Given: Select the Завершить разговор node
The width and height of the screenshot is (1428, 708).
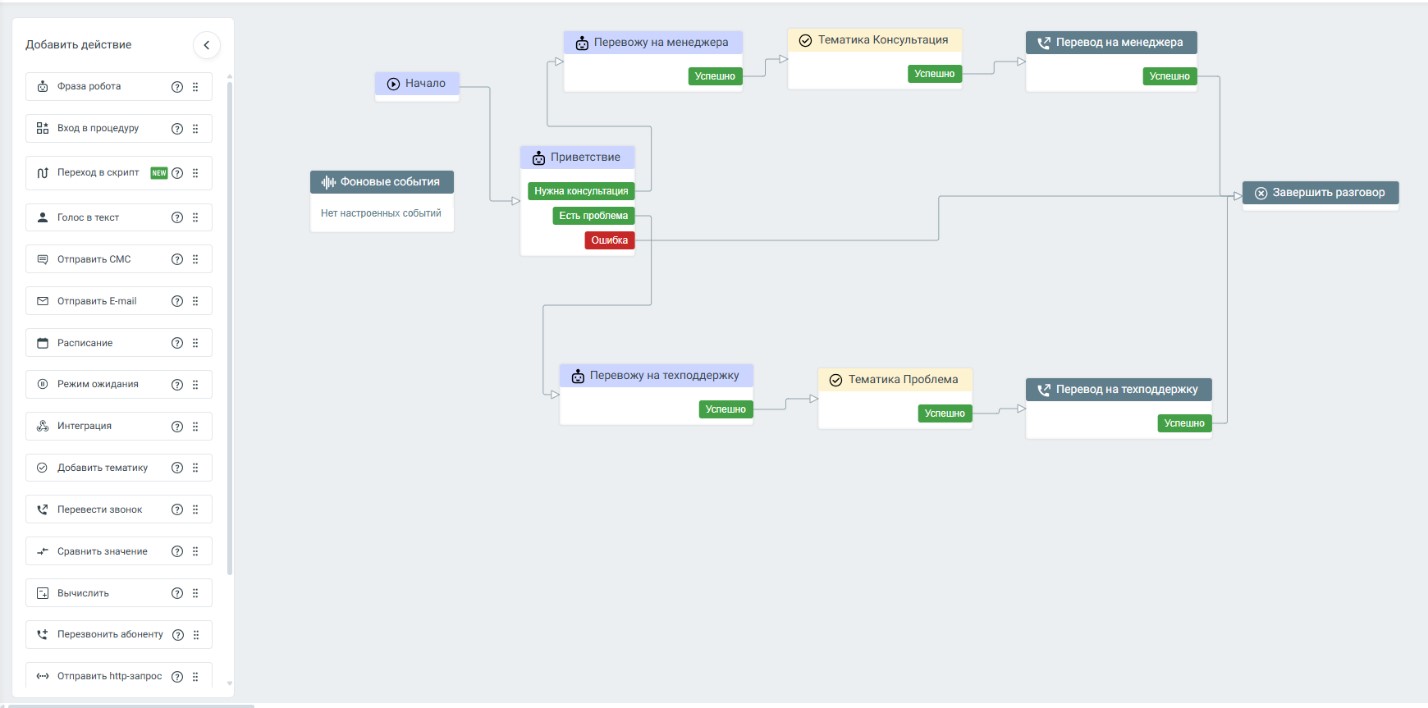Looking at the screenshot, I should [x=1320, y=193].
